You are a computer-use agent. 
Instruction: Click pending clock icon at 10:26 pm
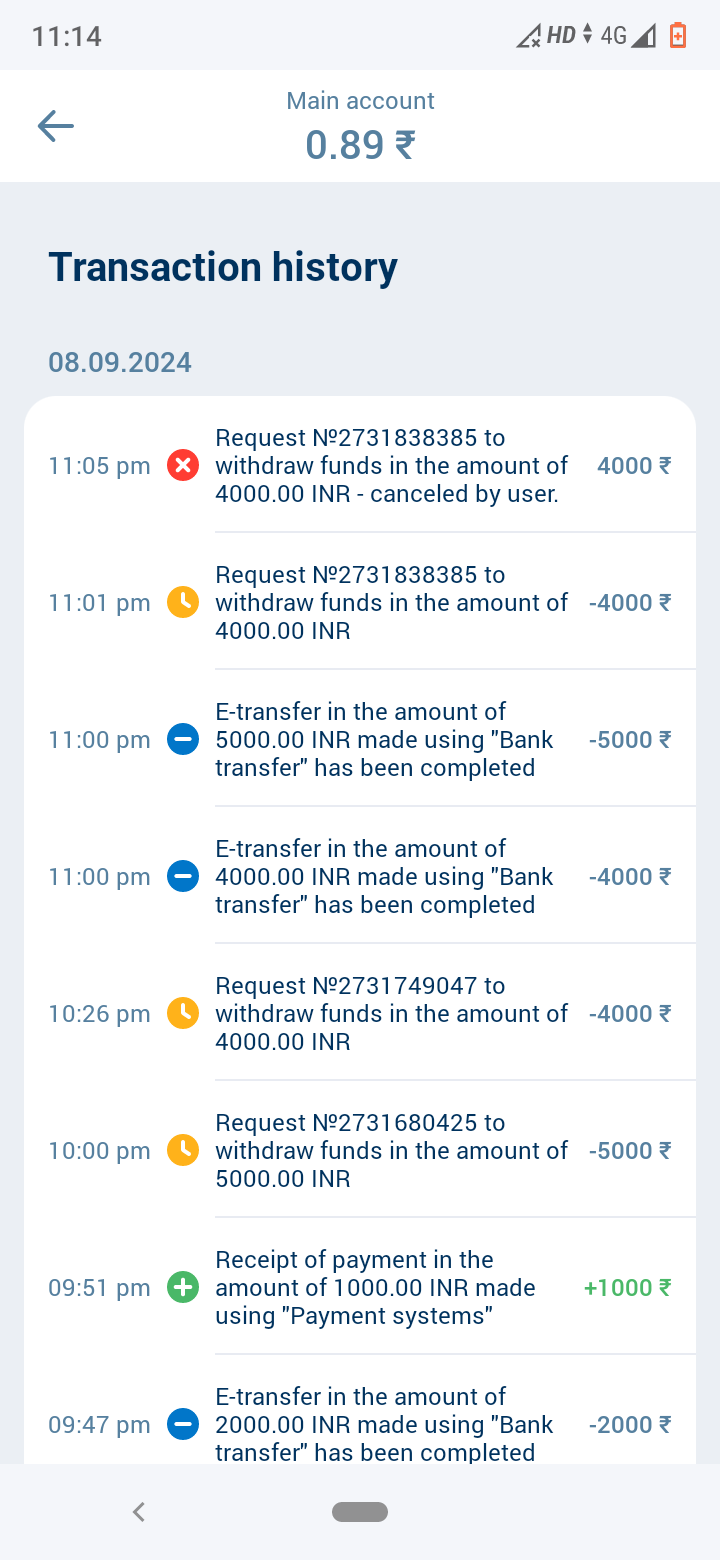click(x=183, y=1014)
